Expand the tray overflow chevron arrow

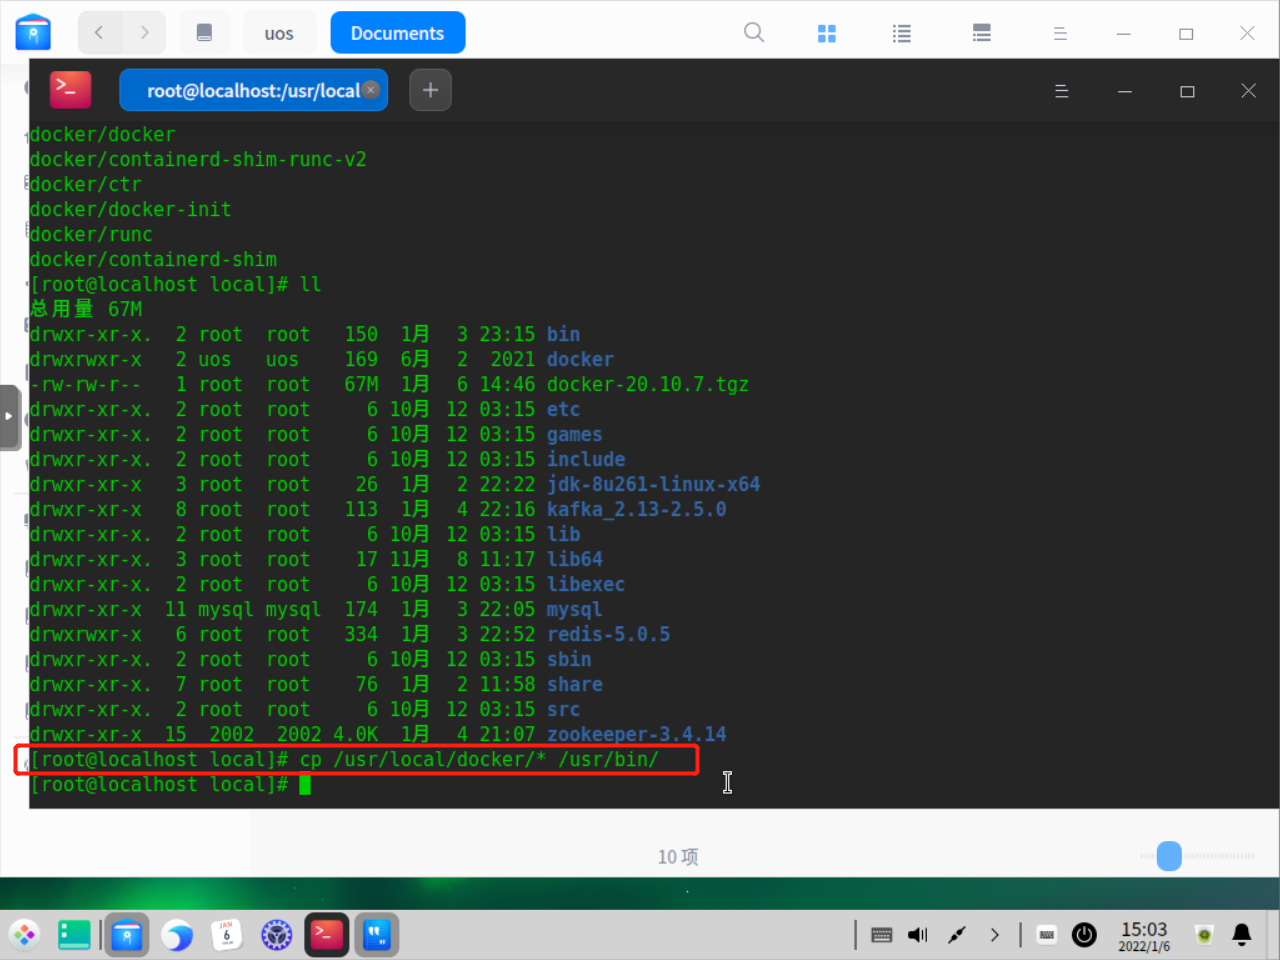pos(994,934)
